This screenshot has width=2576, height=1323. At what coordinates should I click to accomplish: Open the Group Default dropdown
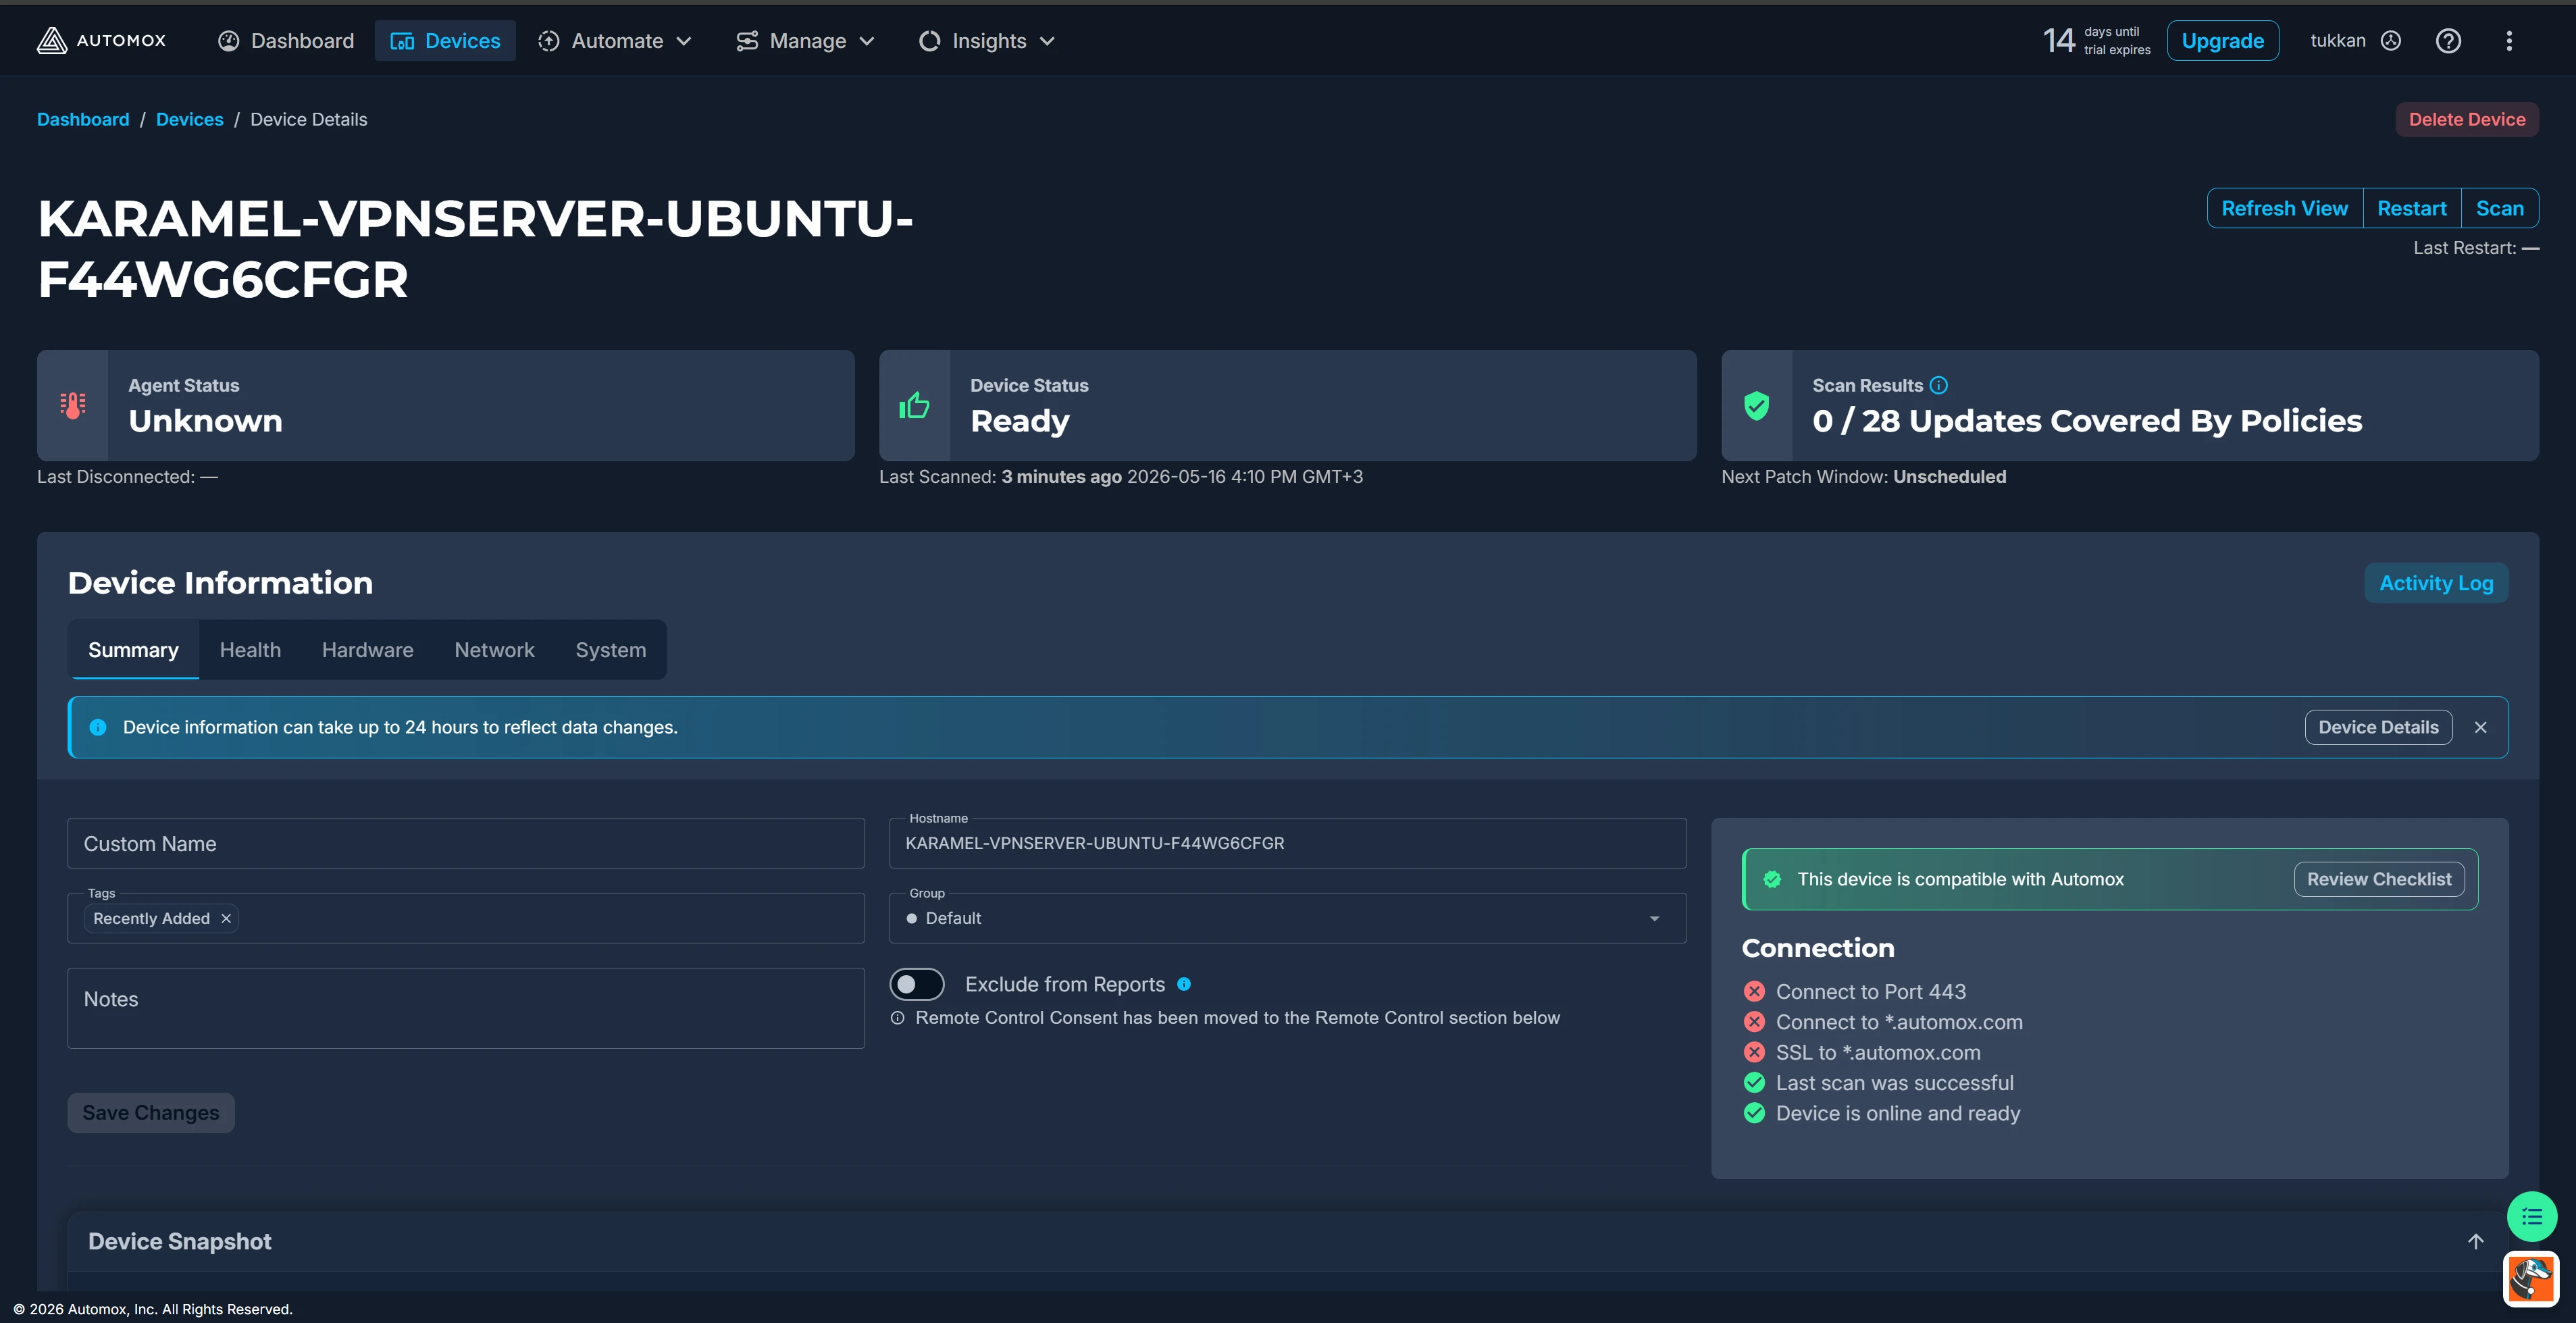(x=1287, y=919)
